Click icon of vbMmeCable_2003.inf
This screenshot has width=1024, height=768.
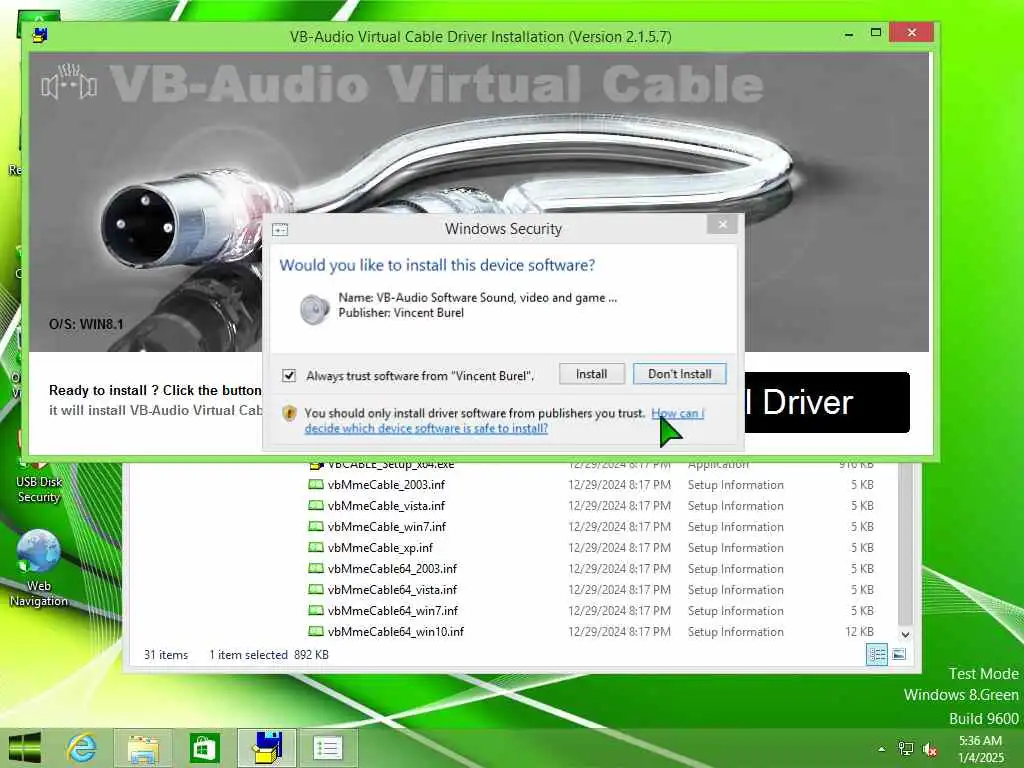click(316, 485)
